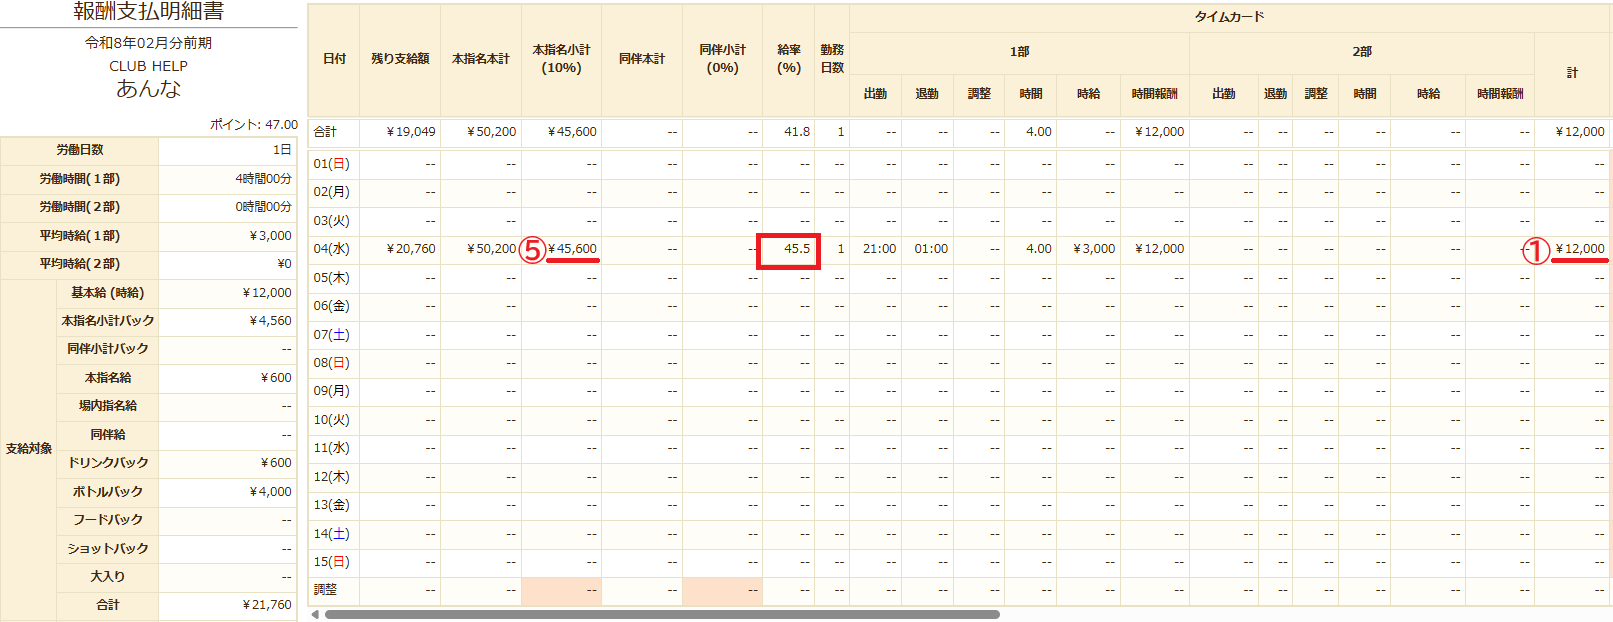Screen dimensions: 1613x622
Task: Select the 本指名小計 (10%) column header
Action: coord(561,59)
